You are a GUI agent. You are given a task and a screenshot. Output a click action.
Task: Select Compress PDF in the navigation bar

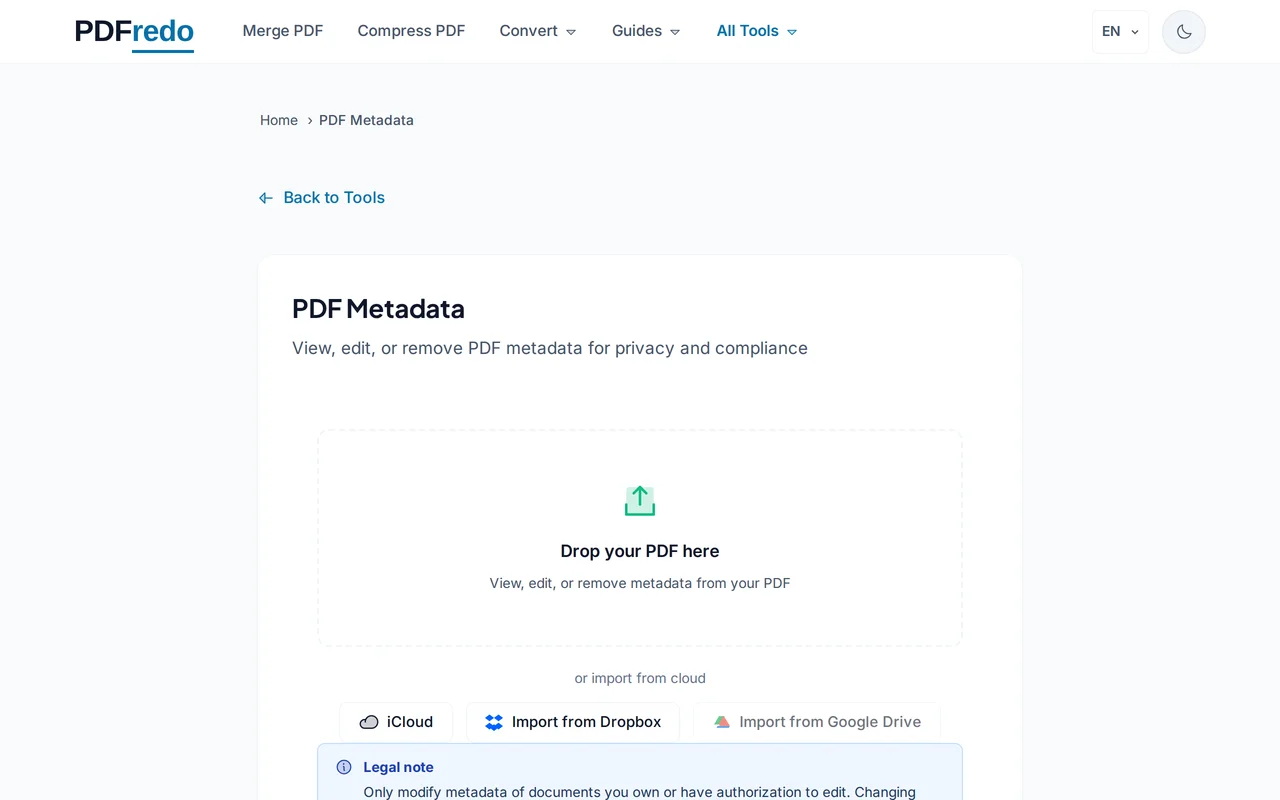411,31
